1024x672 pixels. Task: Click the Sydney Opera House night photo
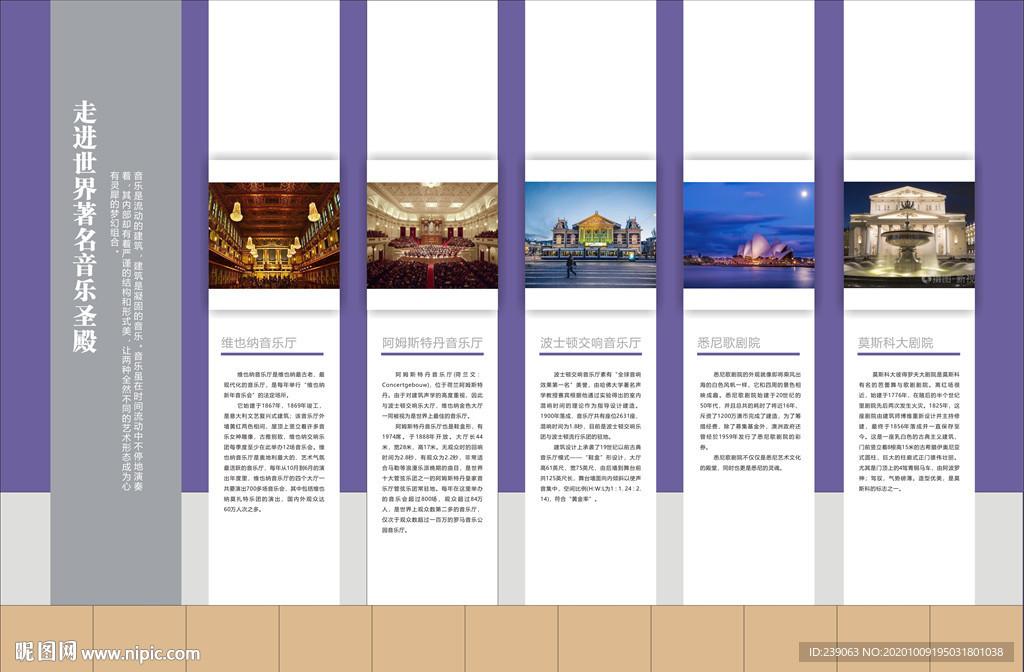tap(748, 234)
